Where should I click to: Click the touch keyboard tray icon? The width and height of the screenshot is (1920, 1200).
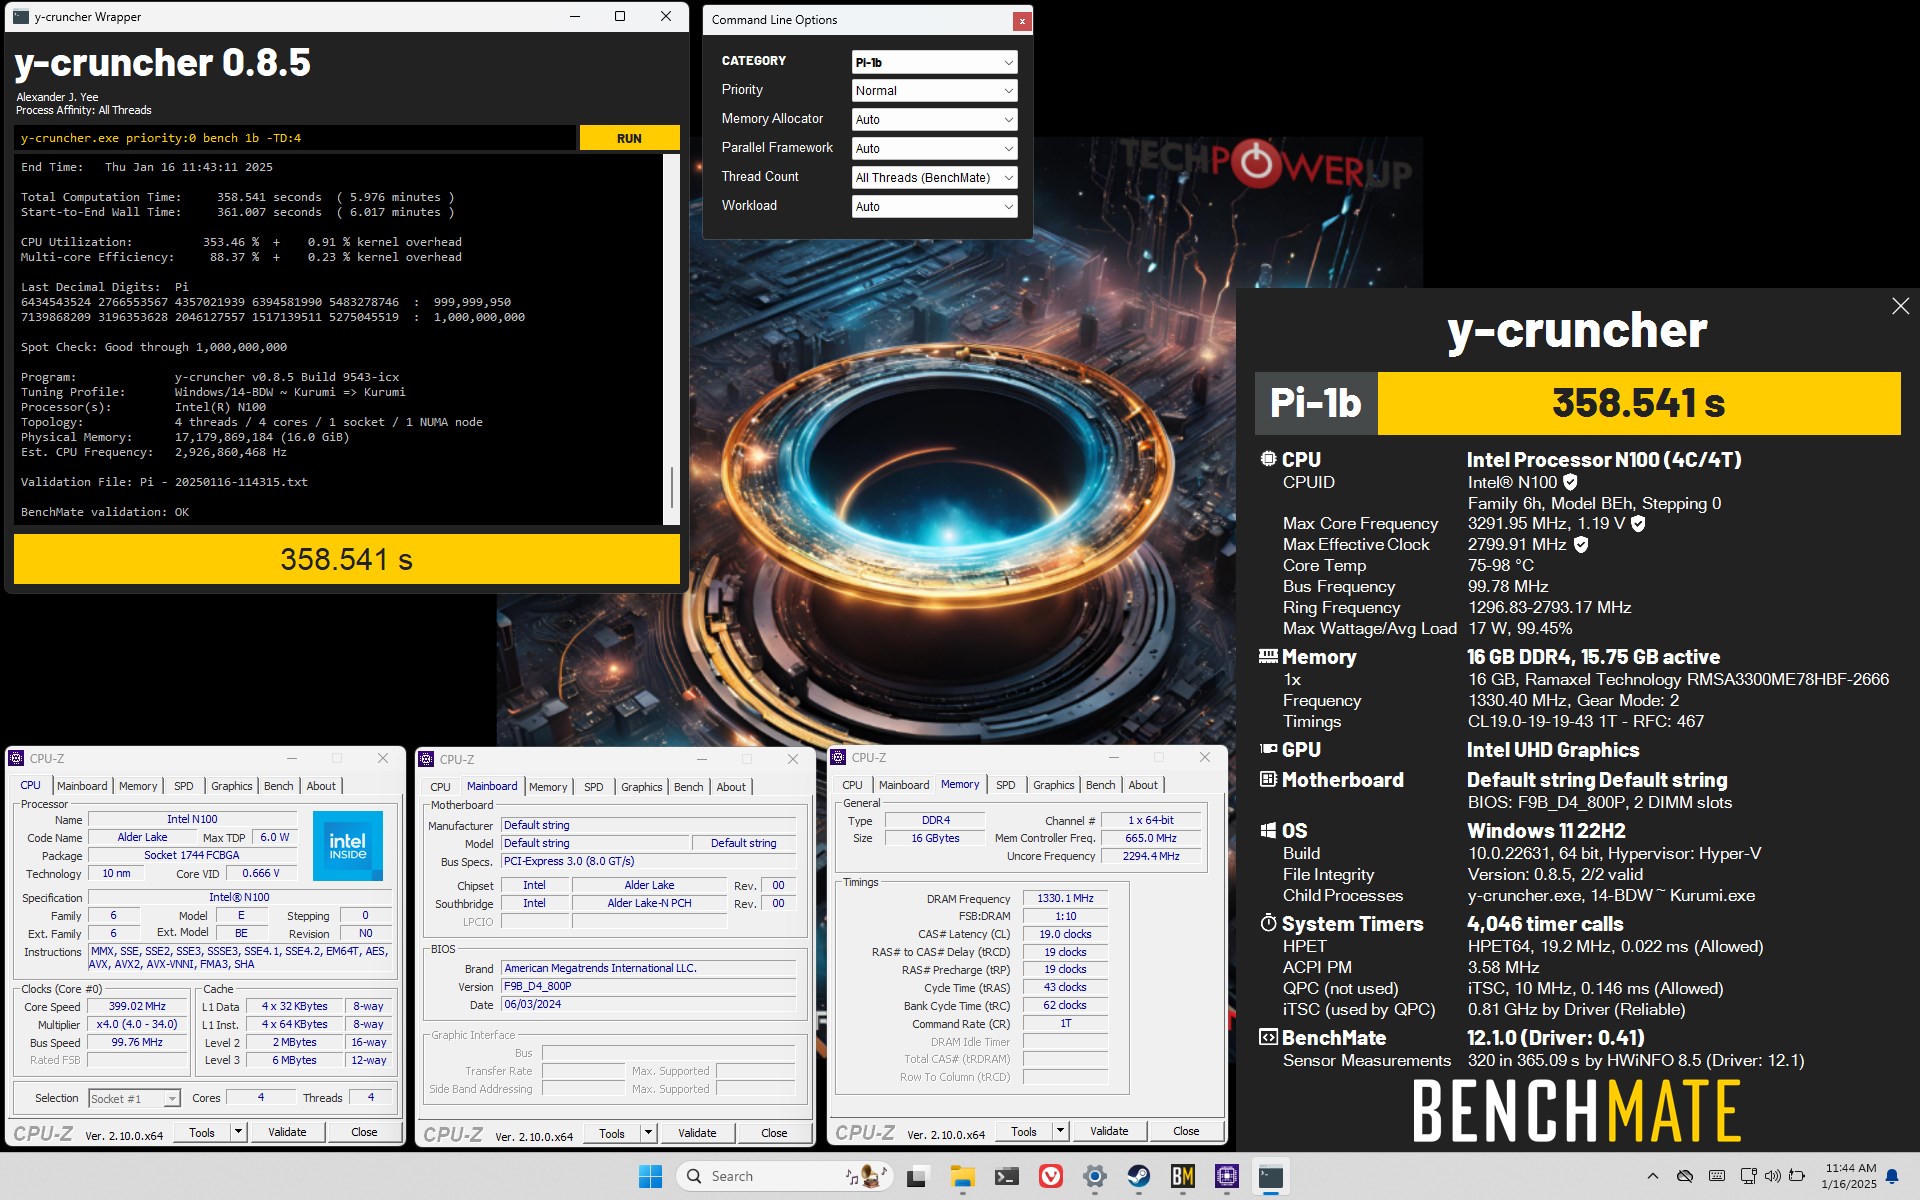1717,1176
